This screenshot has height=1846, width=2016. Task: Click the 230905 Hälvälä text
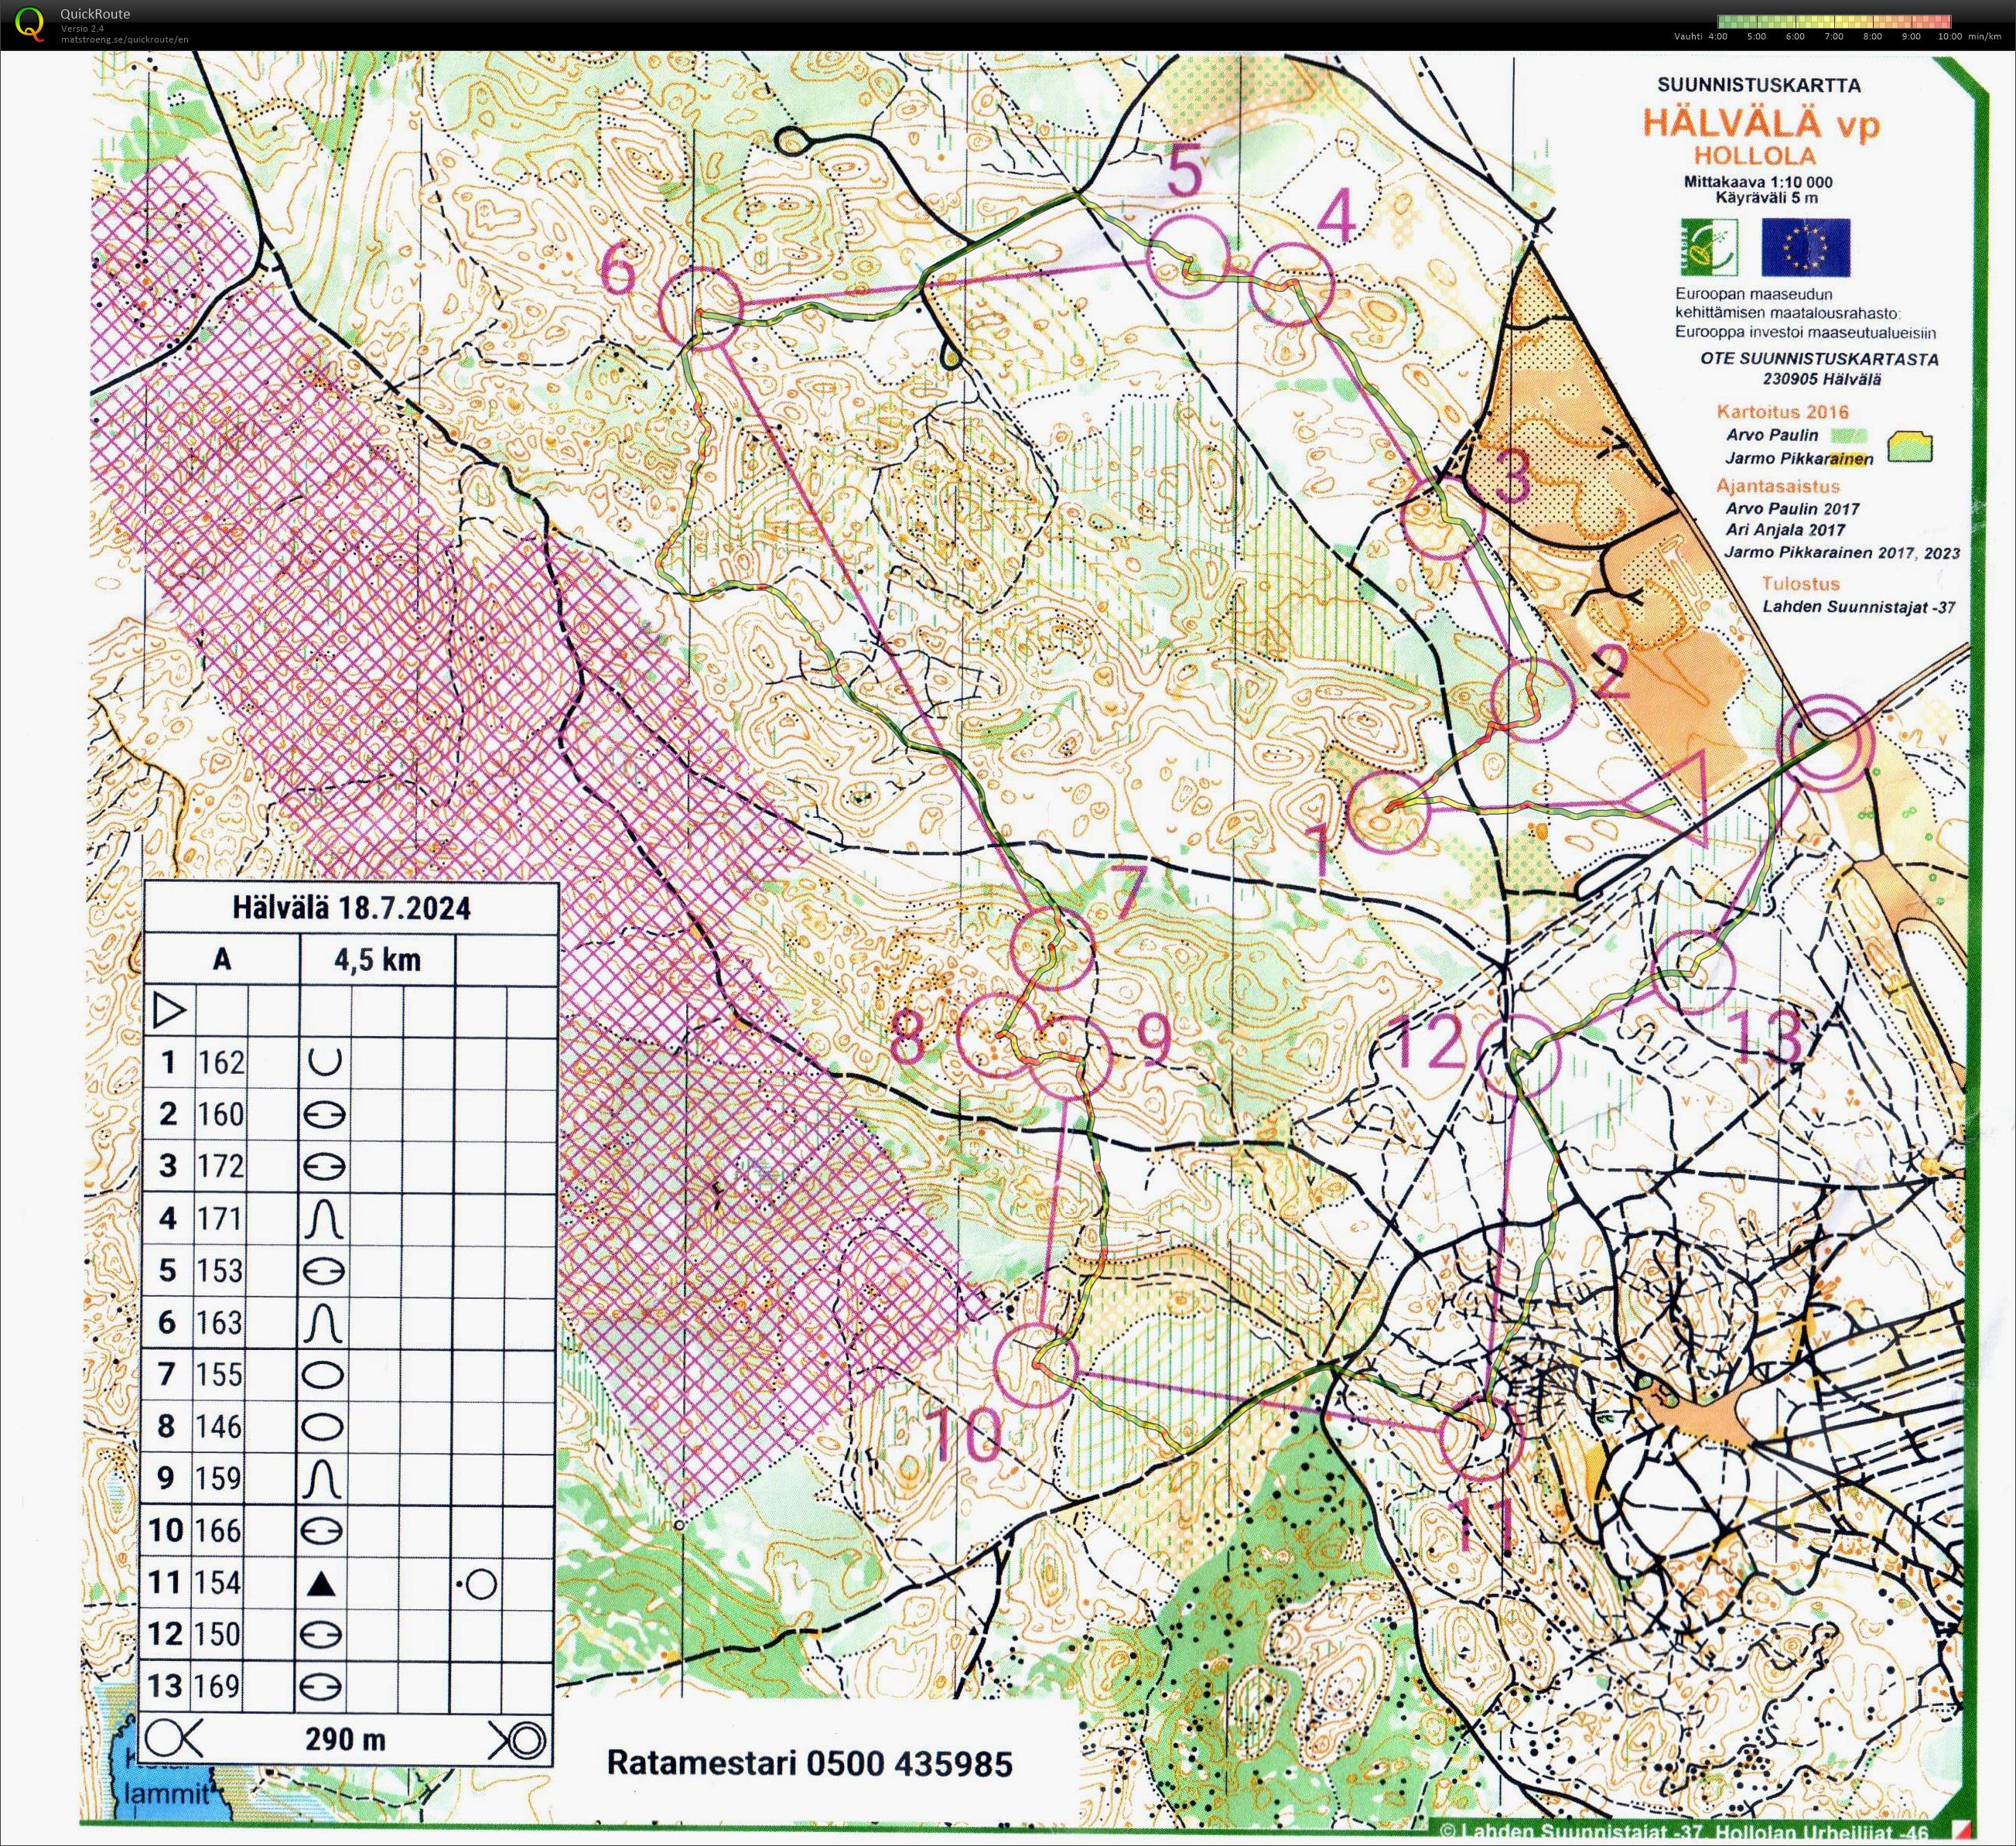coord(1821,380)
